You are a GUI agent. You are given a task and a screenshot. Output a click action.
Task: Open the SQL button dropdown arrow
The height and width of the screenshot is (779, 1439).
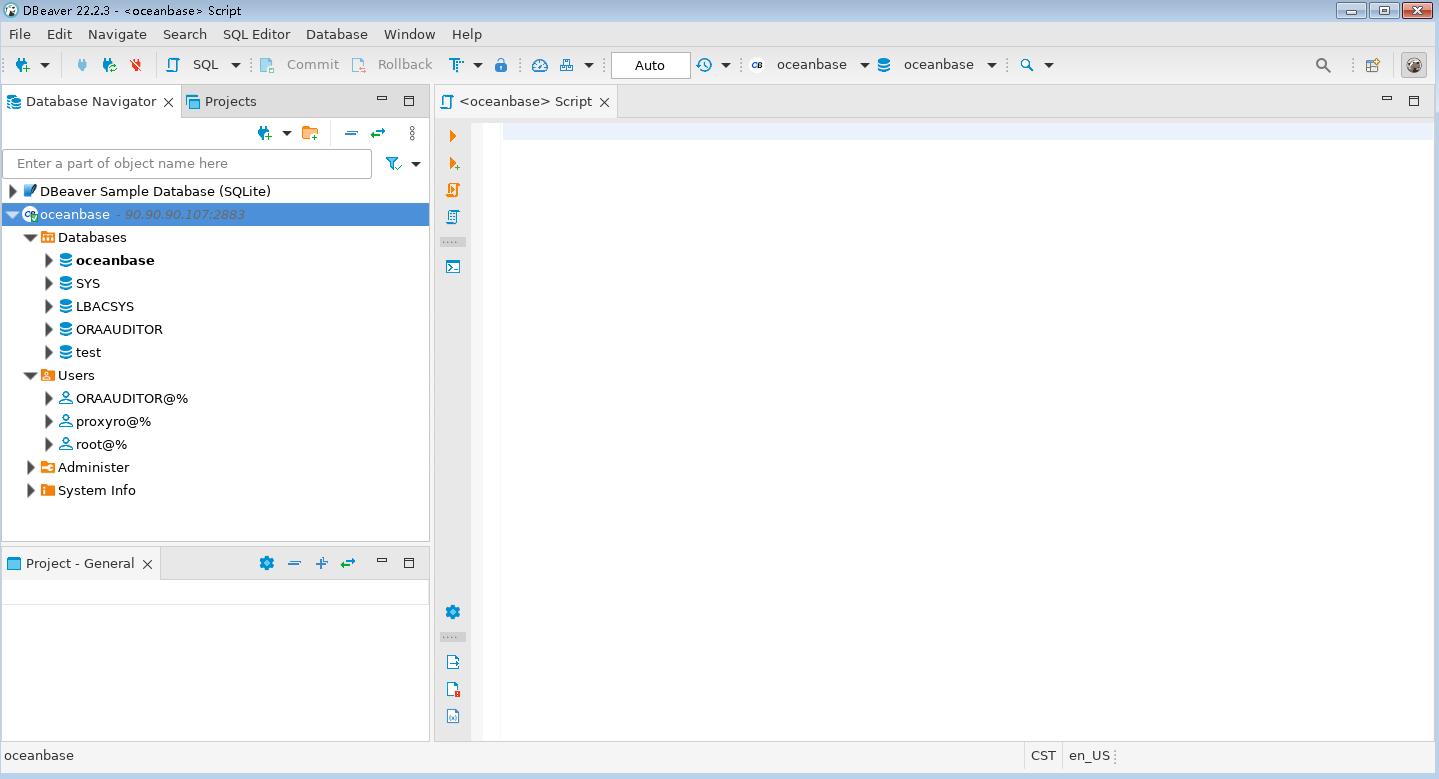(236, 65)
